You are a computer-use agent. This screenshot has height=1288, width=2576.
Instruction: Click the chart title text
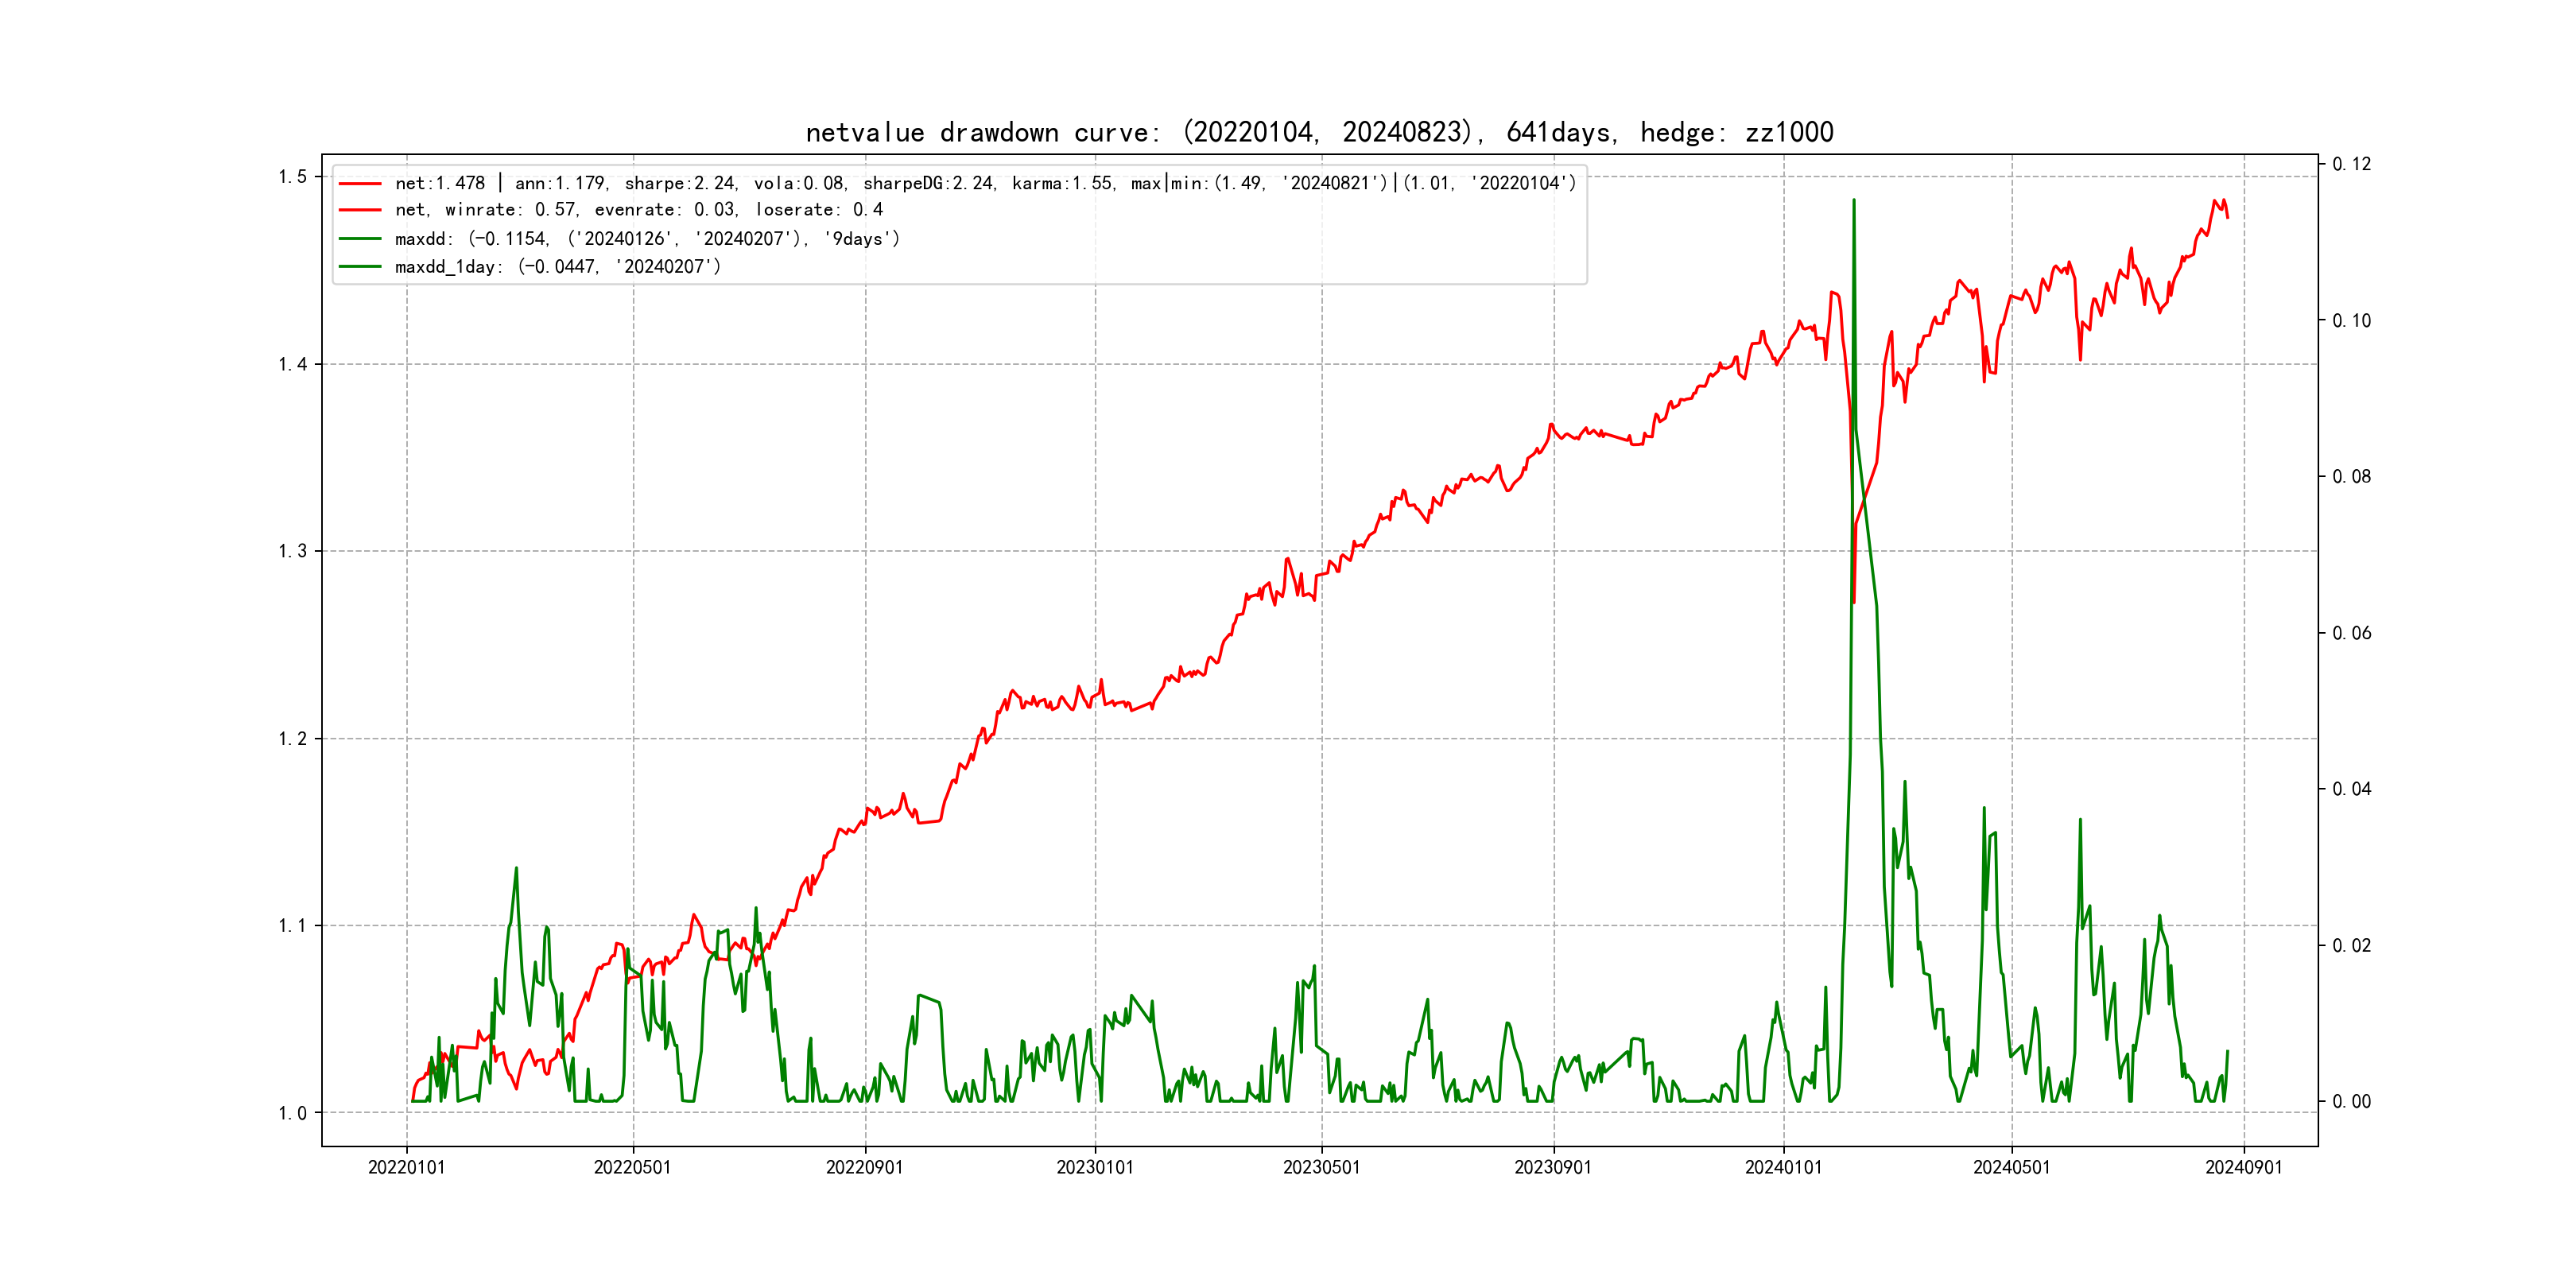(x=1319, y=132)
